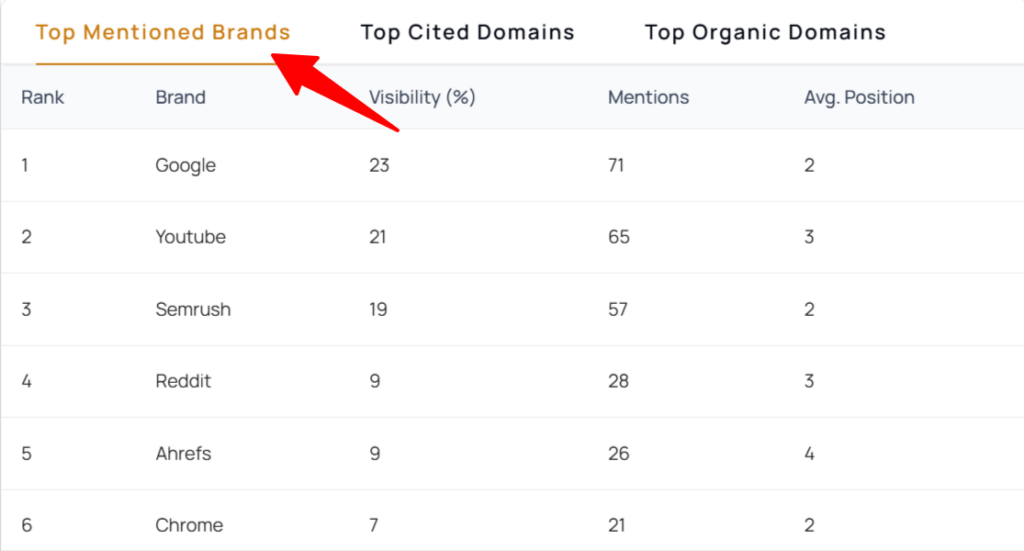
Task: Click Semrush visibility value 19
Action: 378,309
